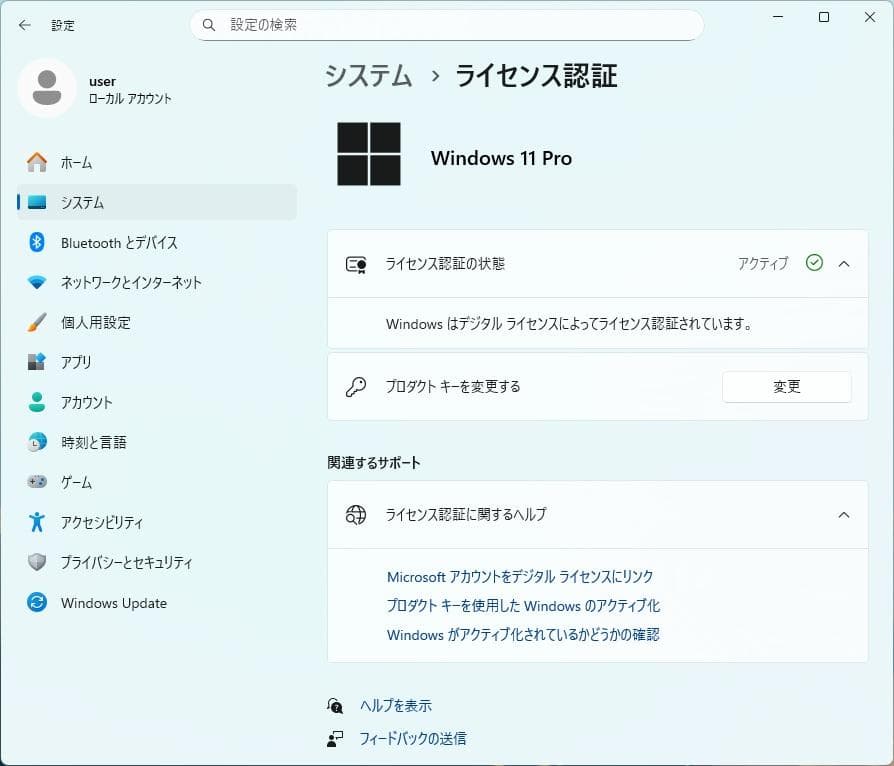Viewport: 894px width, 766px height.
Task: Select the アカウント sidebar icon
Action: tap(33, 402)
